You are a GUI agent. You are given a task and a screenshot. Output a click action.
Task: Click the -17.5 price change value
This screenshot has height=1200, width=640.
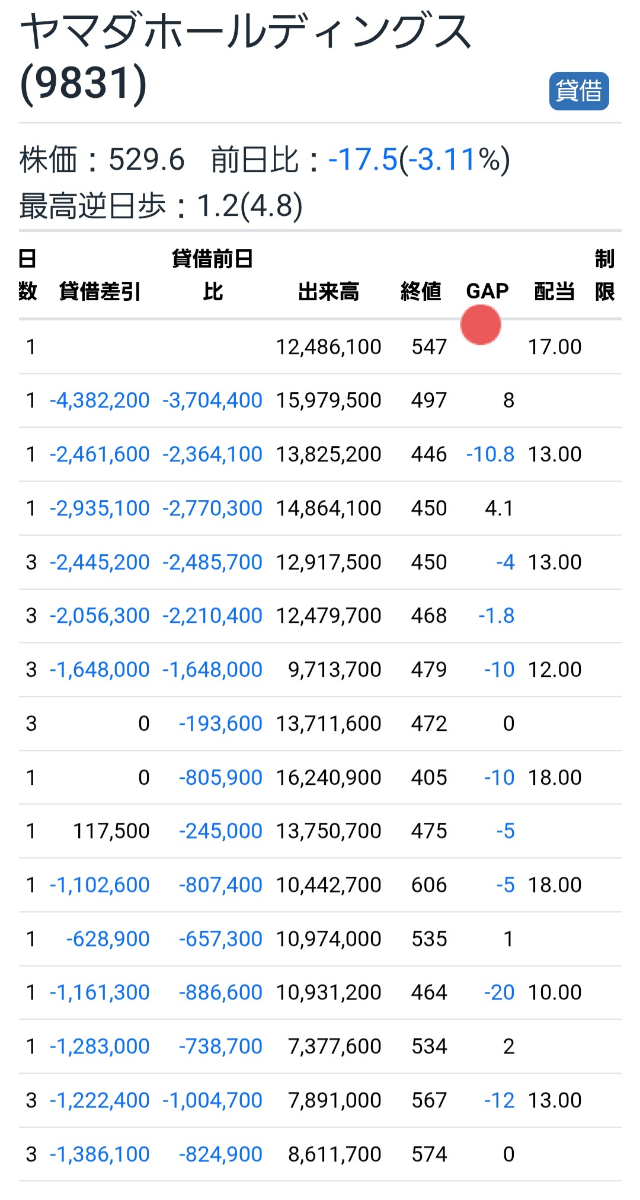point(362,160)
